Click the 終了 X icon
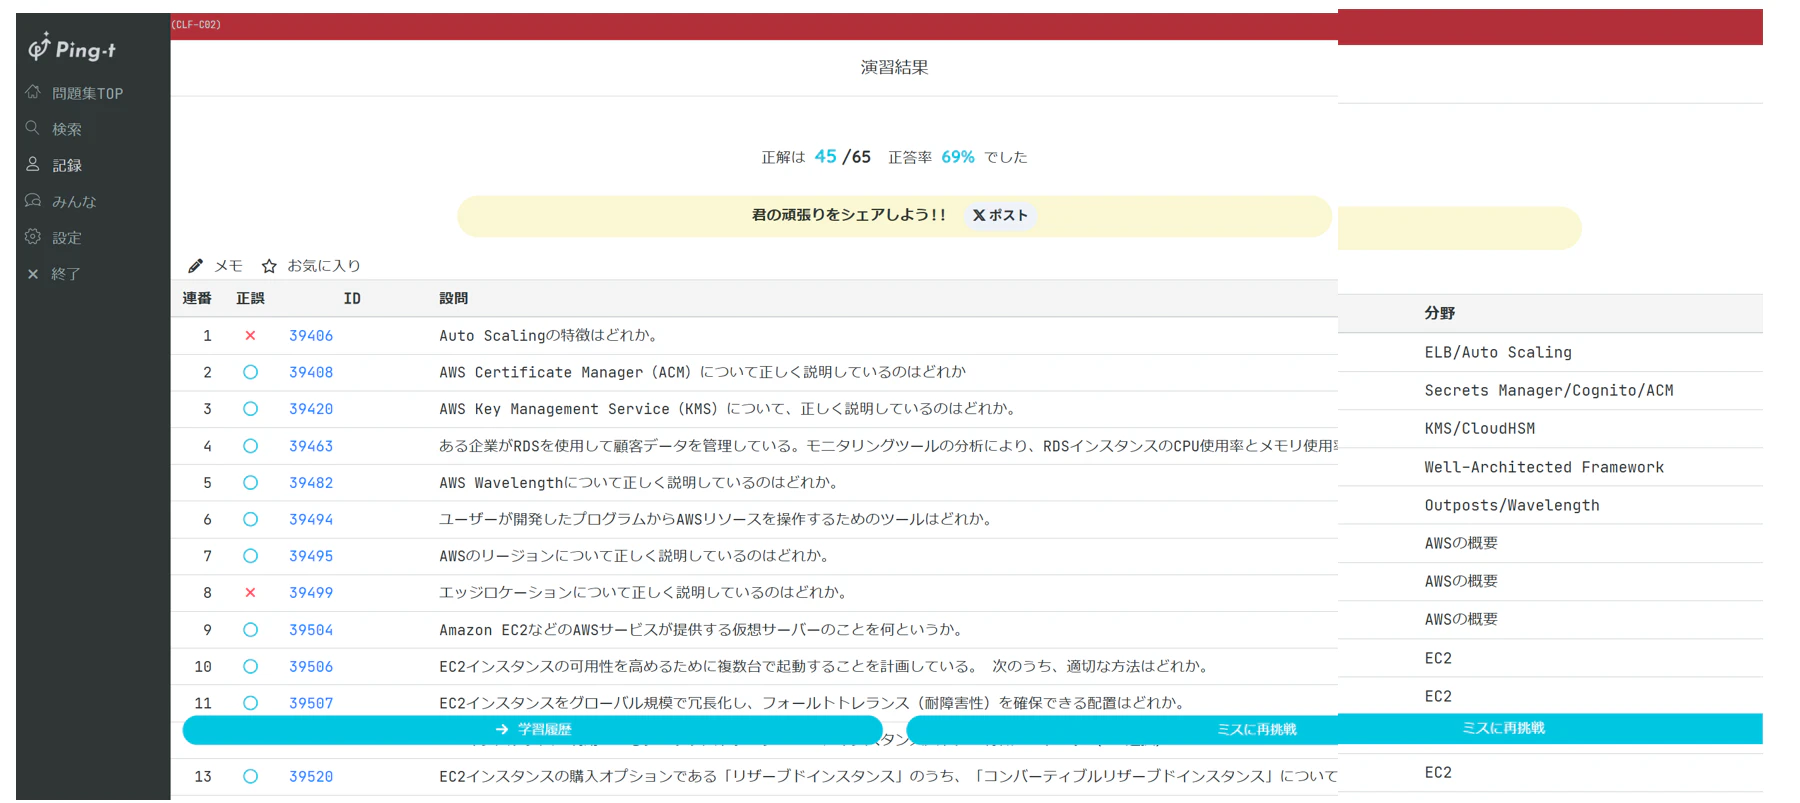The height and width of the screenshot is (803, 1800). [33, 273]
